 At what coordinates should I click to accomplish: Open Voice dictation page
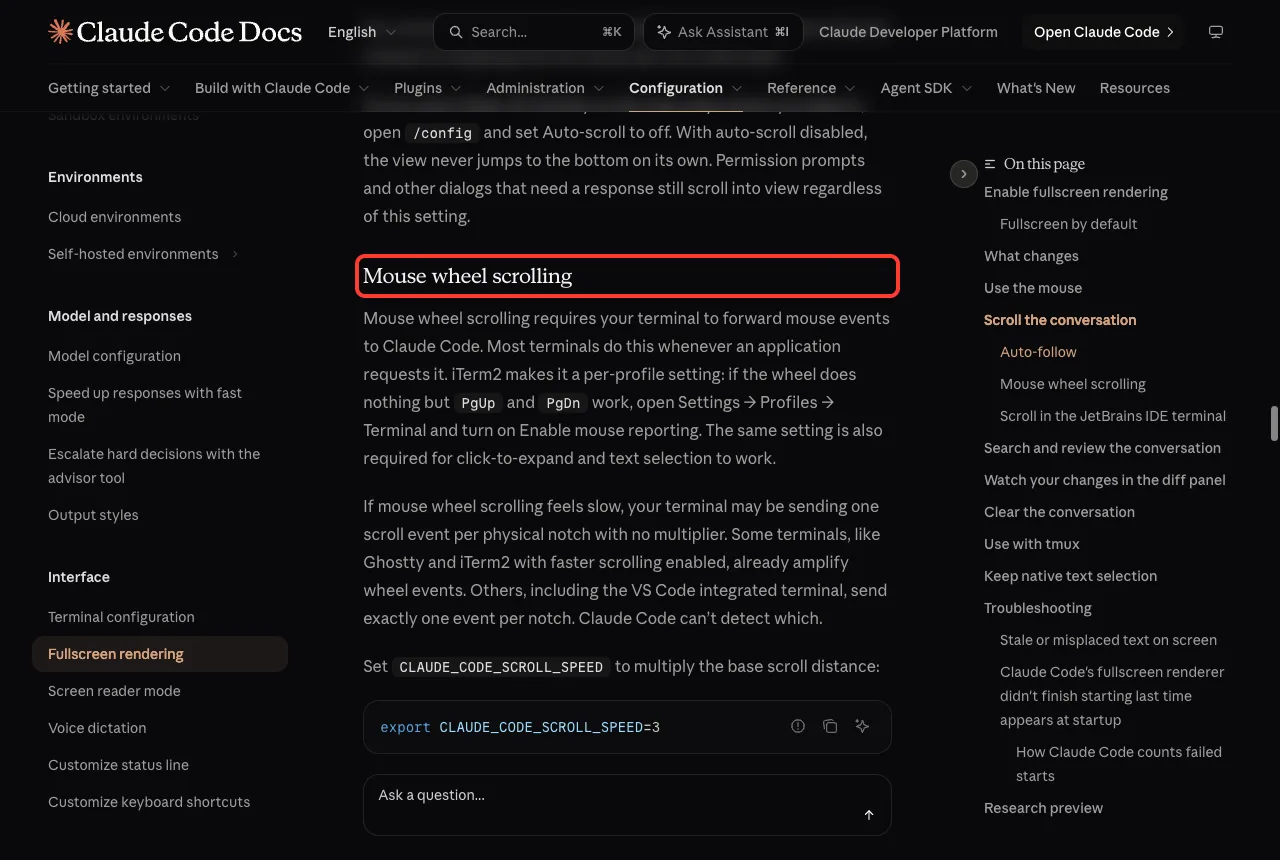tap(97, 728)
